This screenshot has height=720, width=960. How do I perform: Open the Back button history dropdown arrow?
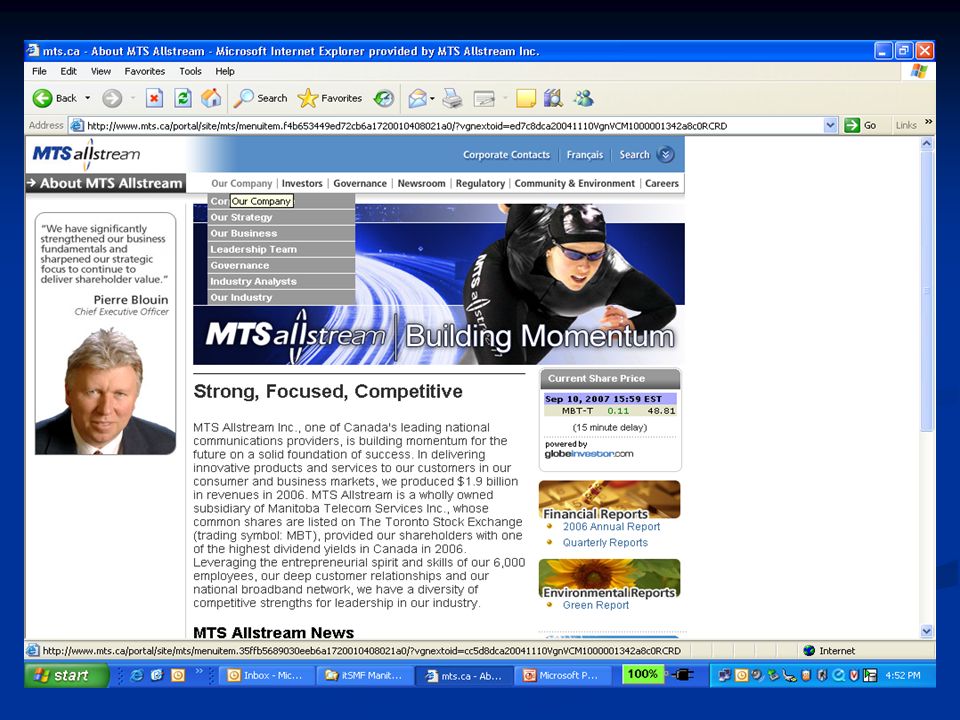88,98
